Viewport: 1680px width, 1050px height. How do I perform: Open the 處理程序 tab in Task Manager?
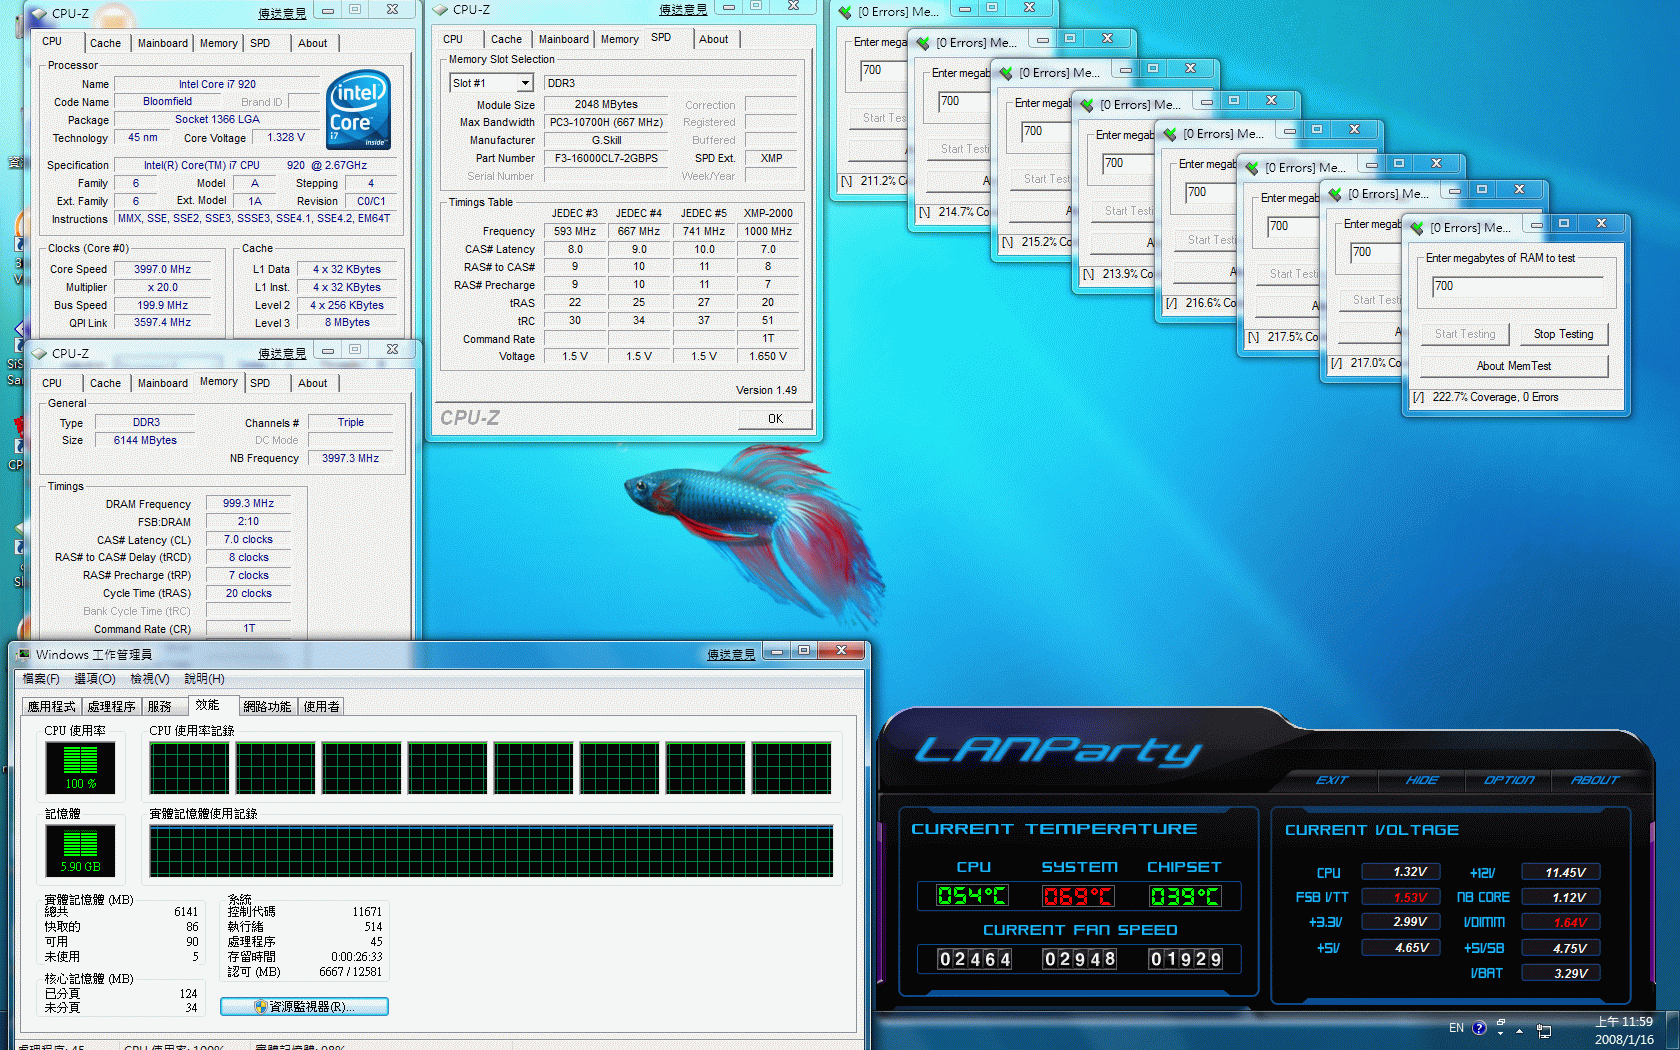(x=112, y=706)
